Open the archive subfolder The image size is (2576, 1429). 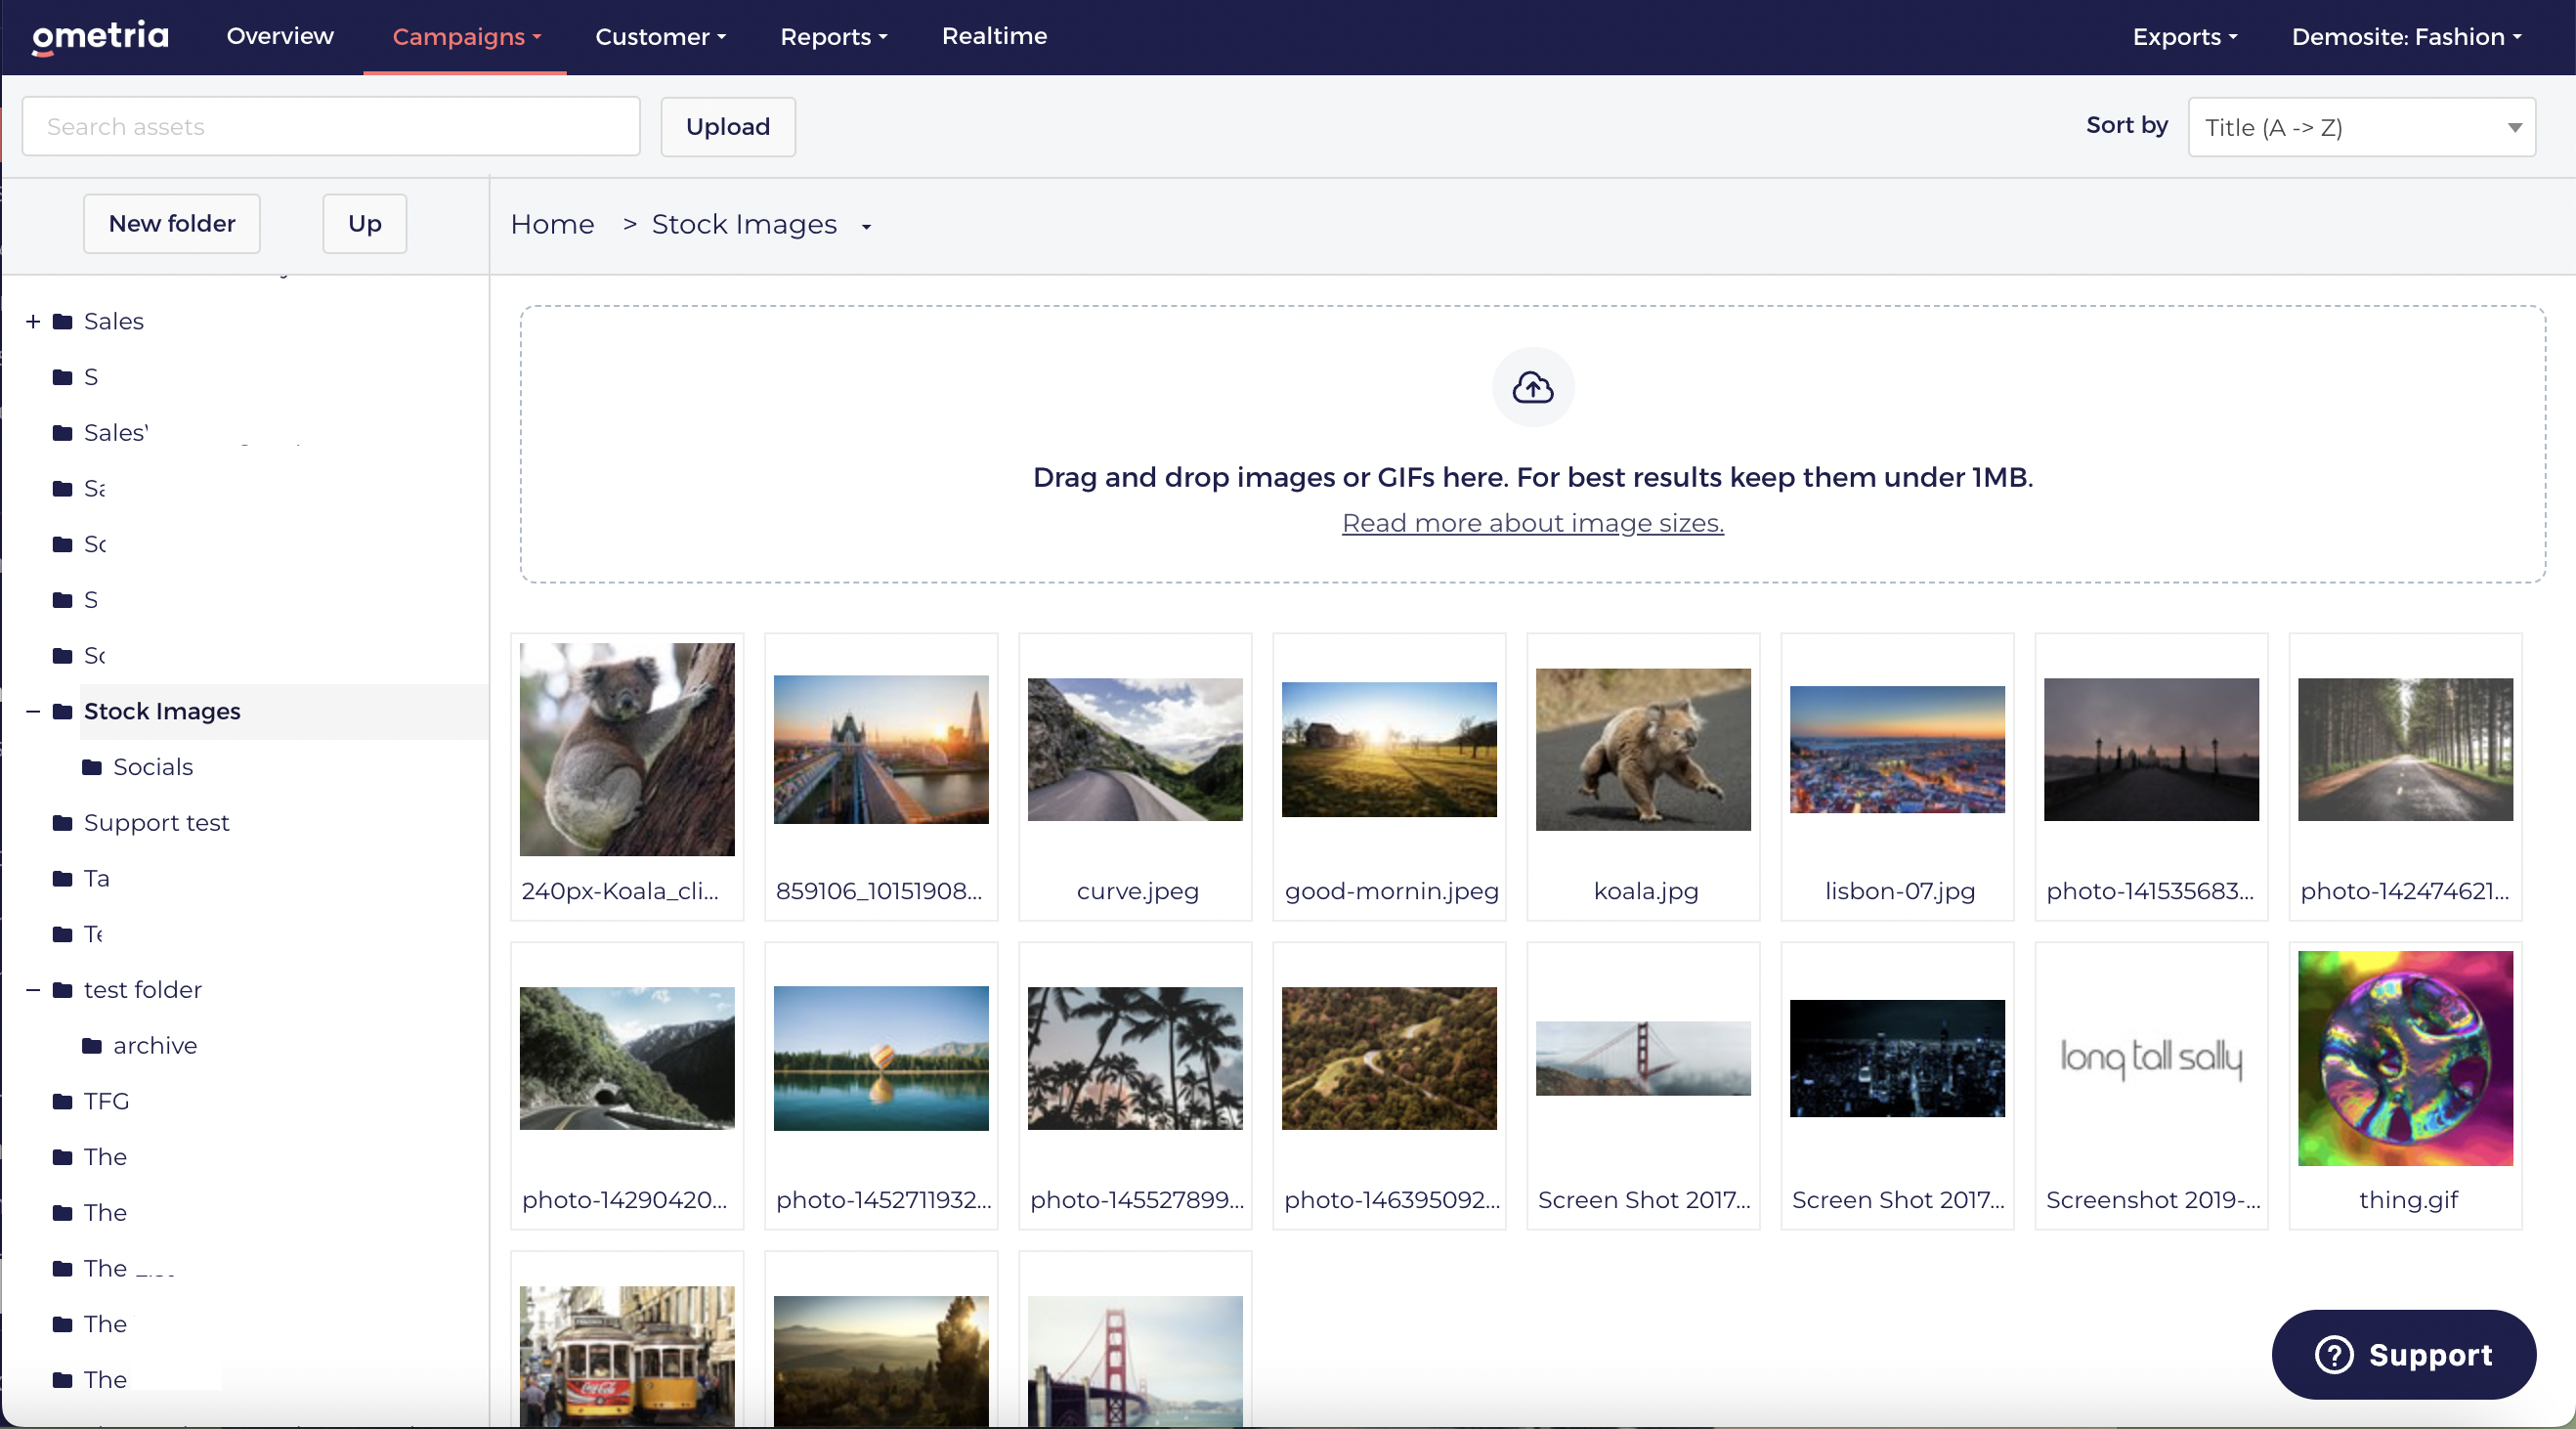154,1046
